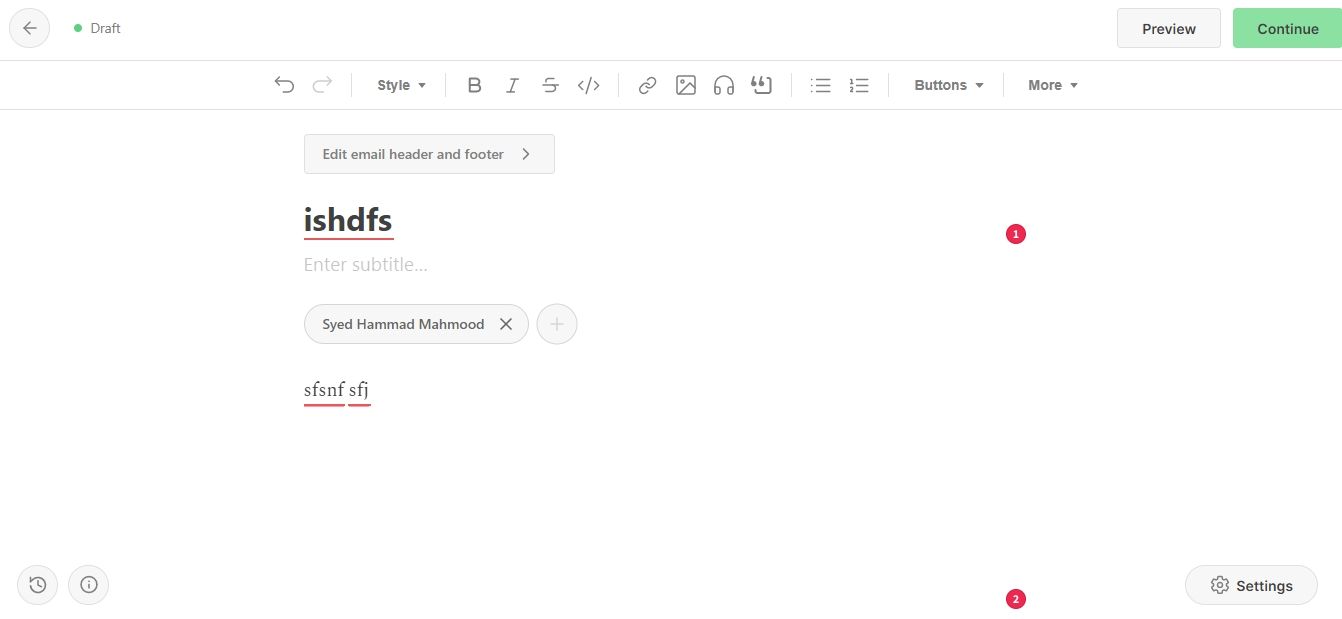1342x619 pixels.
Task: Toggle italic formatting
Action: [512, 85]
